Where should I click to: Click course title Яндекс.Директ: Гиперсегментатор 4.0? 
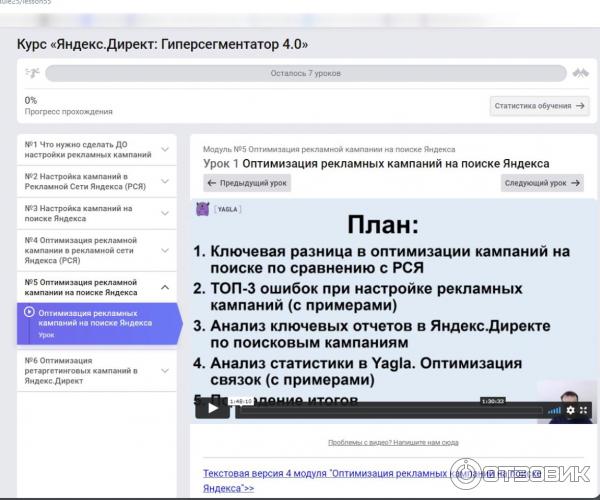[162, 44]
